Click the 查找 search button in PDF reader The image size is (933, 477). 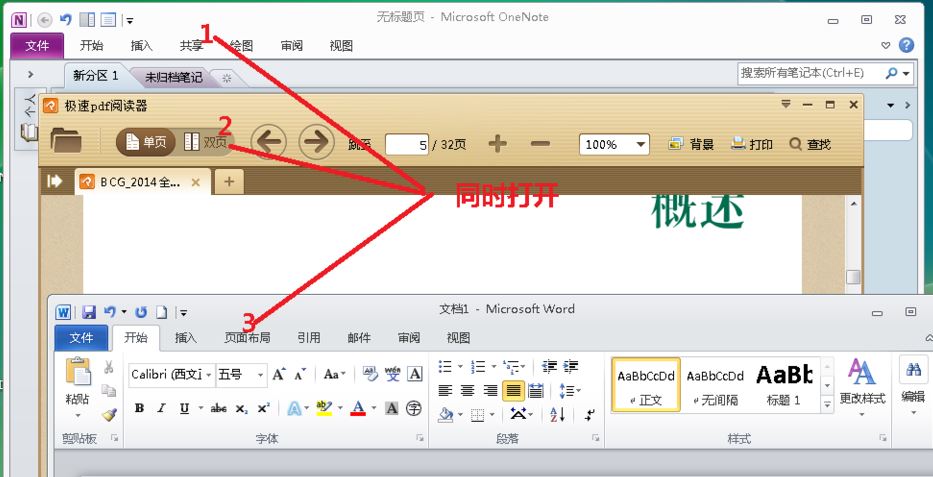pos(810,144)
